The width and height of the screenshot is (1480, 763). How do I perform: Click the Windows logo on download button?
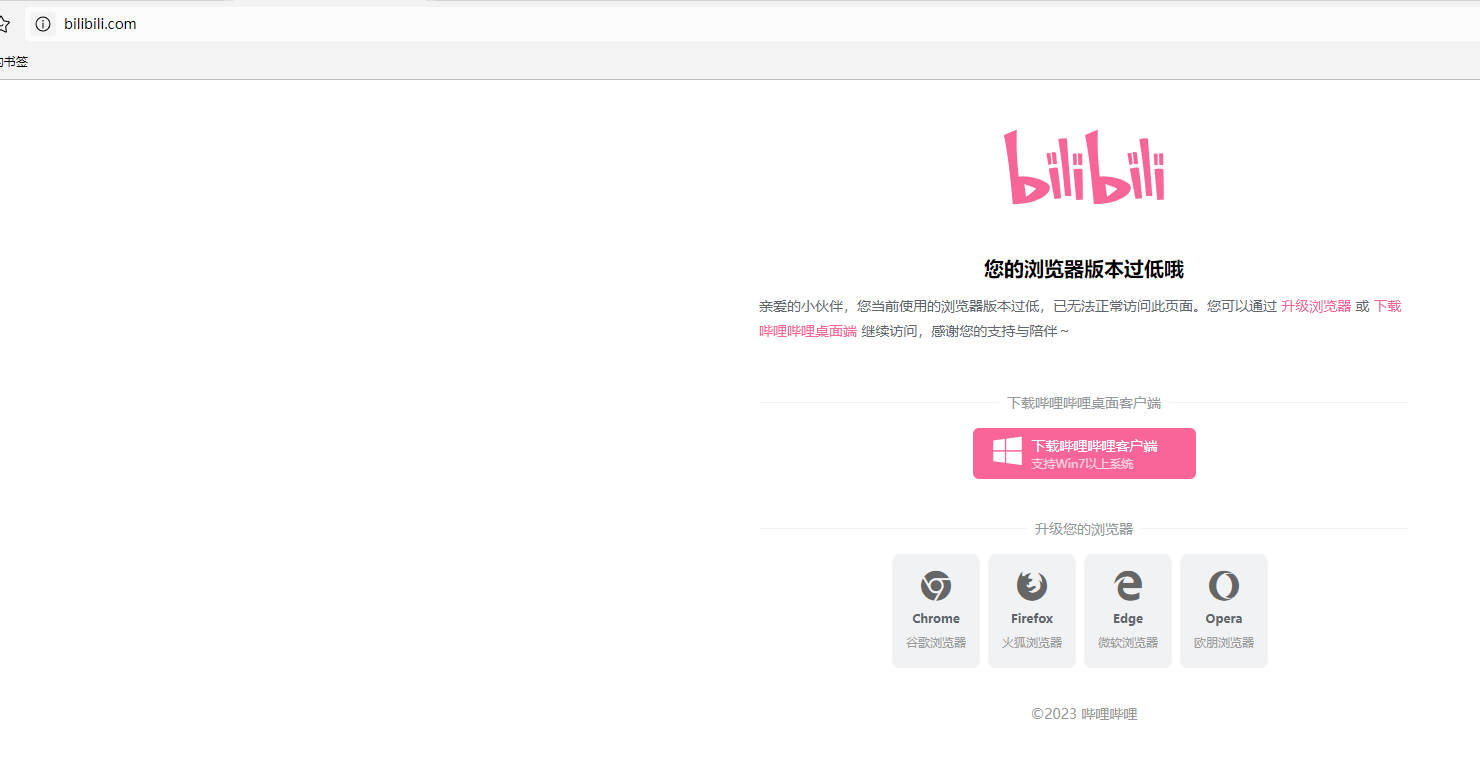click(x=1007, y=452)
